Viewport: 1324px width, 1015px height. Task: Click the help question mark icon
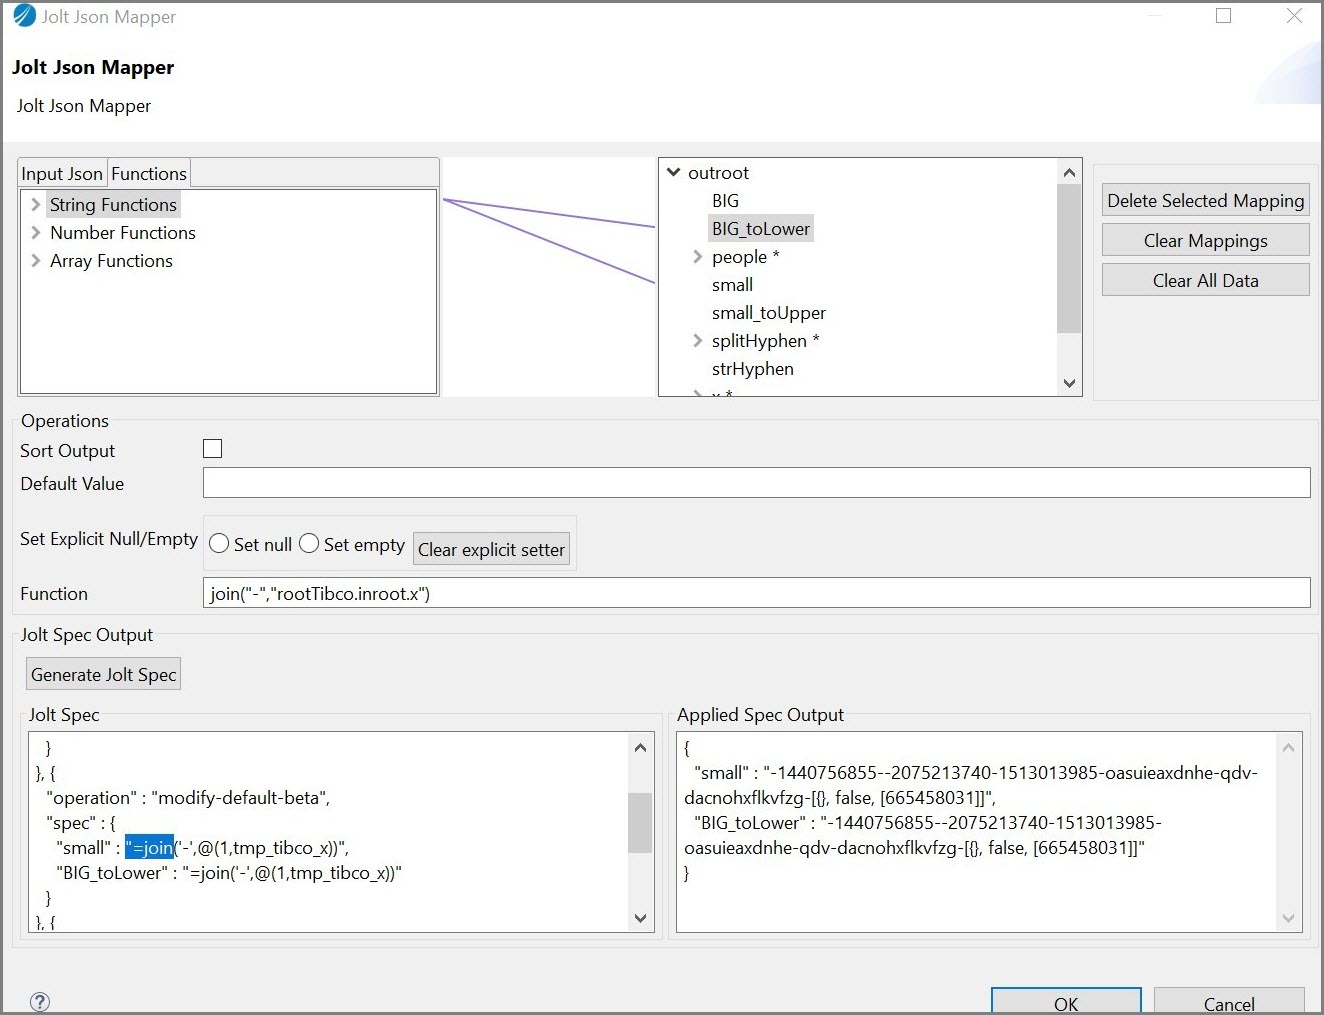[40, 1001]
